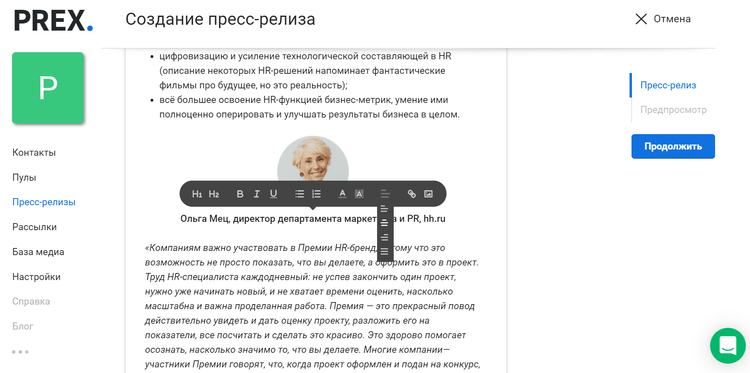
Task: Insert a bulleted list
Action: pyautogui.click(x=299, y=194)
